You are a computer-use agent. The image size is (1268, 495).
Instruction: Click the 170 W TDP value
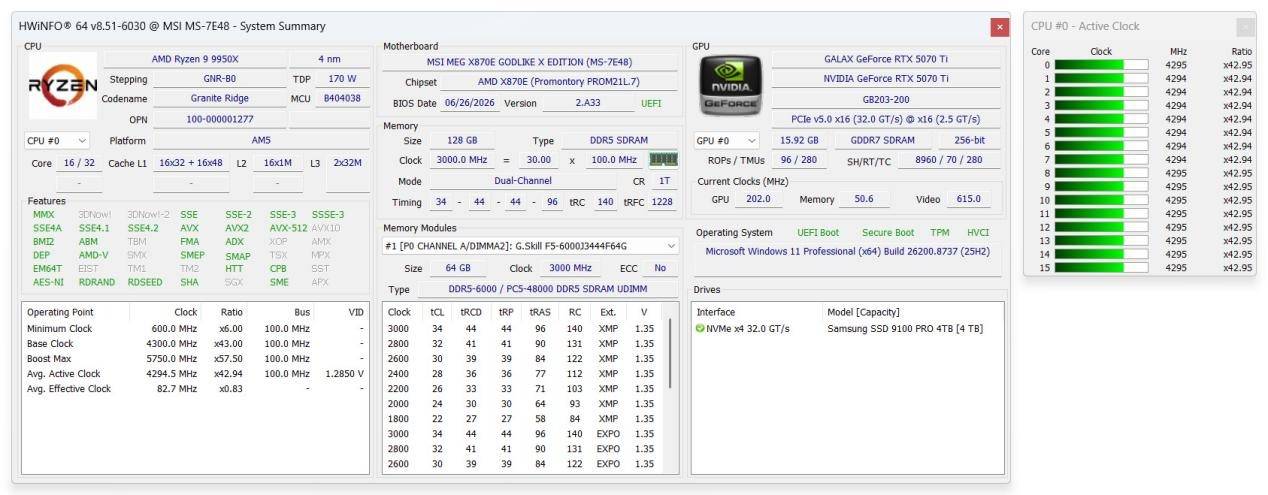[x=342, y=79]
